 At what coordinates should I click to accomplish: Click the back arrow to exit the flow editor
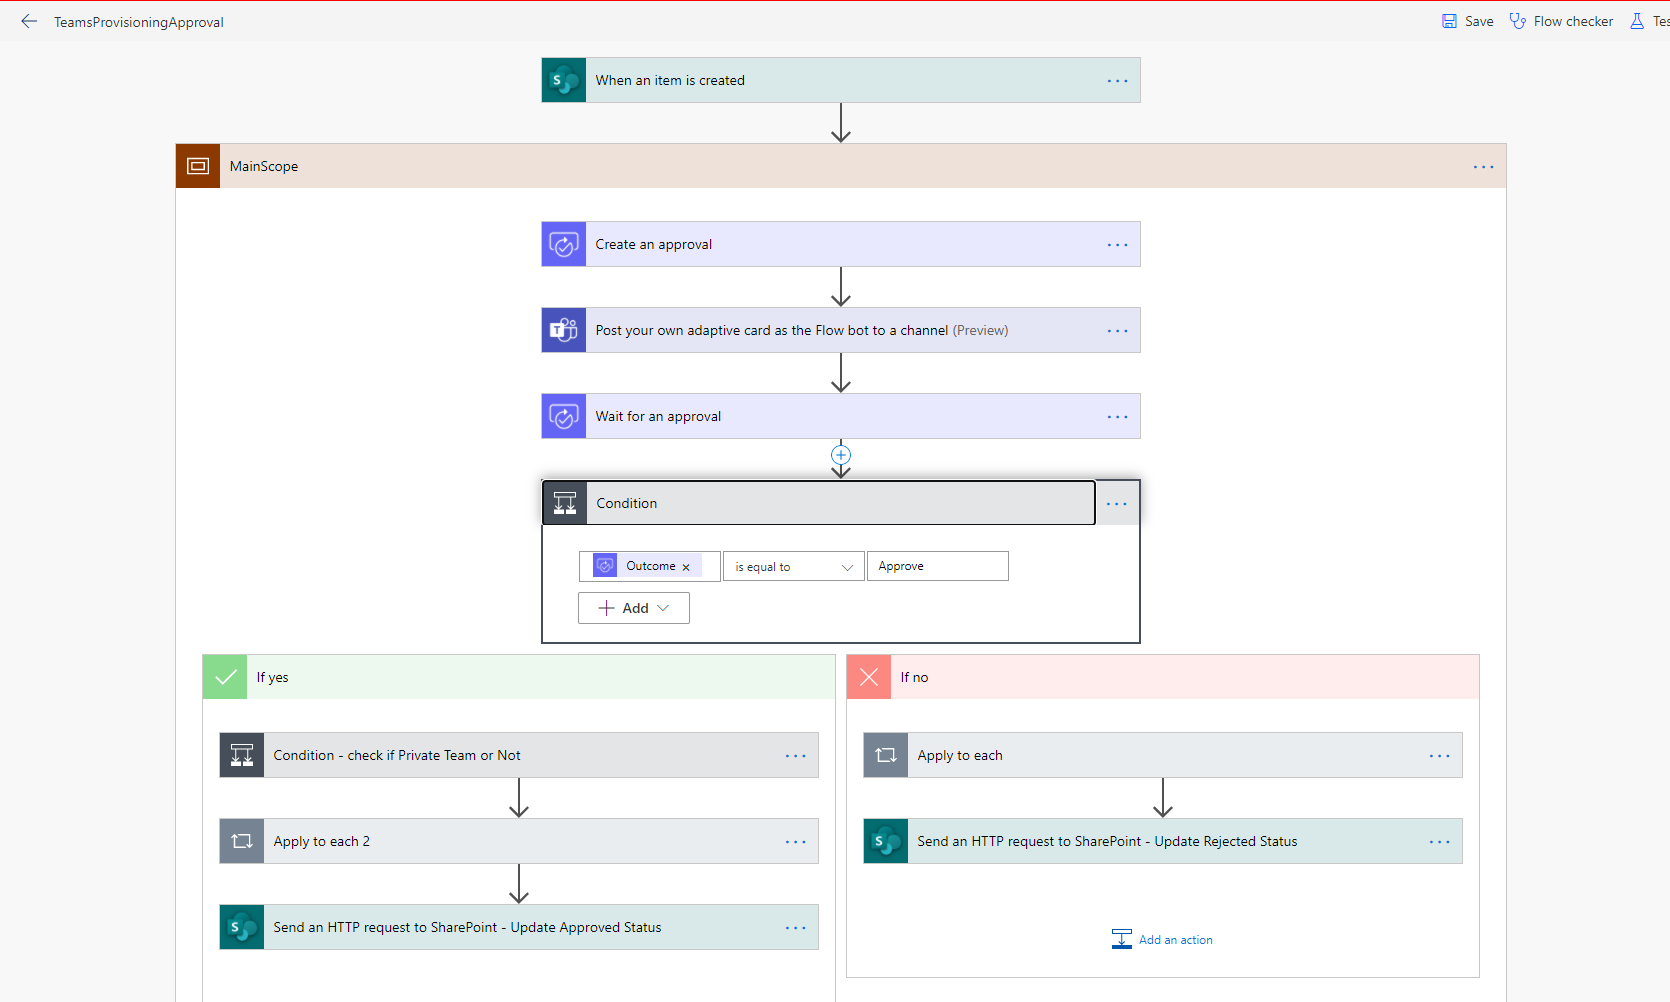pyautogui.click(x=28, y=21)
